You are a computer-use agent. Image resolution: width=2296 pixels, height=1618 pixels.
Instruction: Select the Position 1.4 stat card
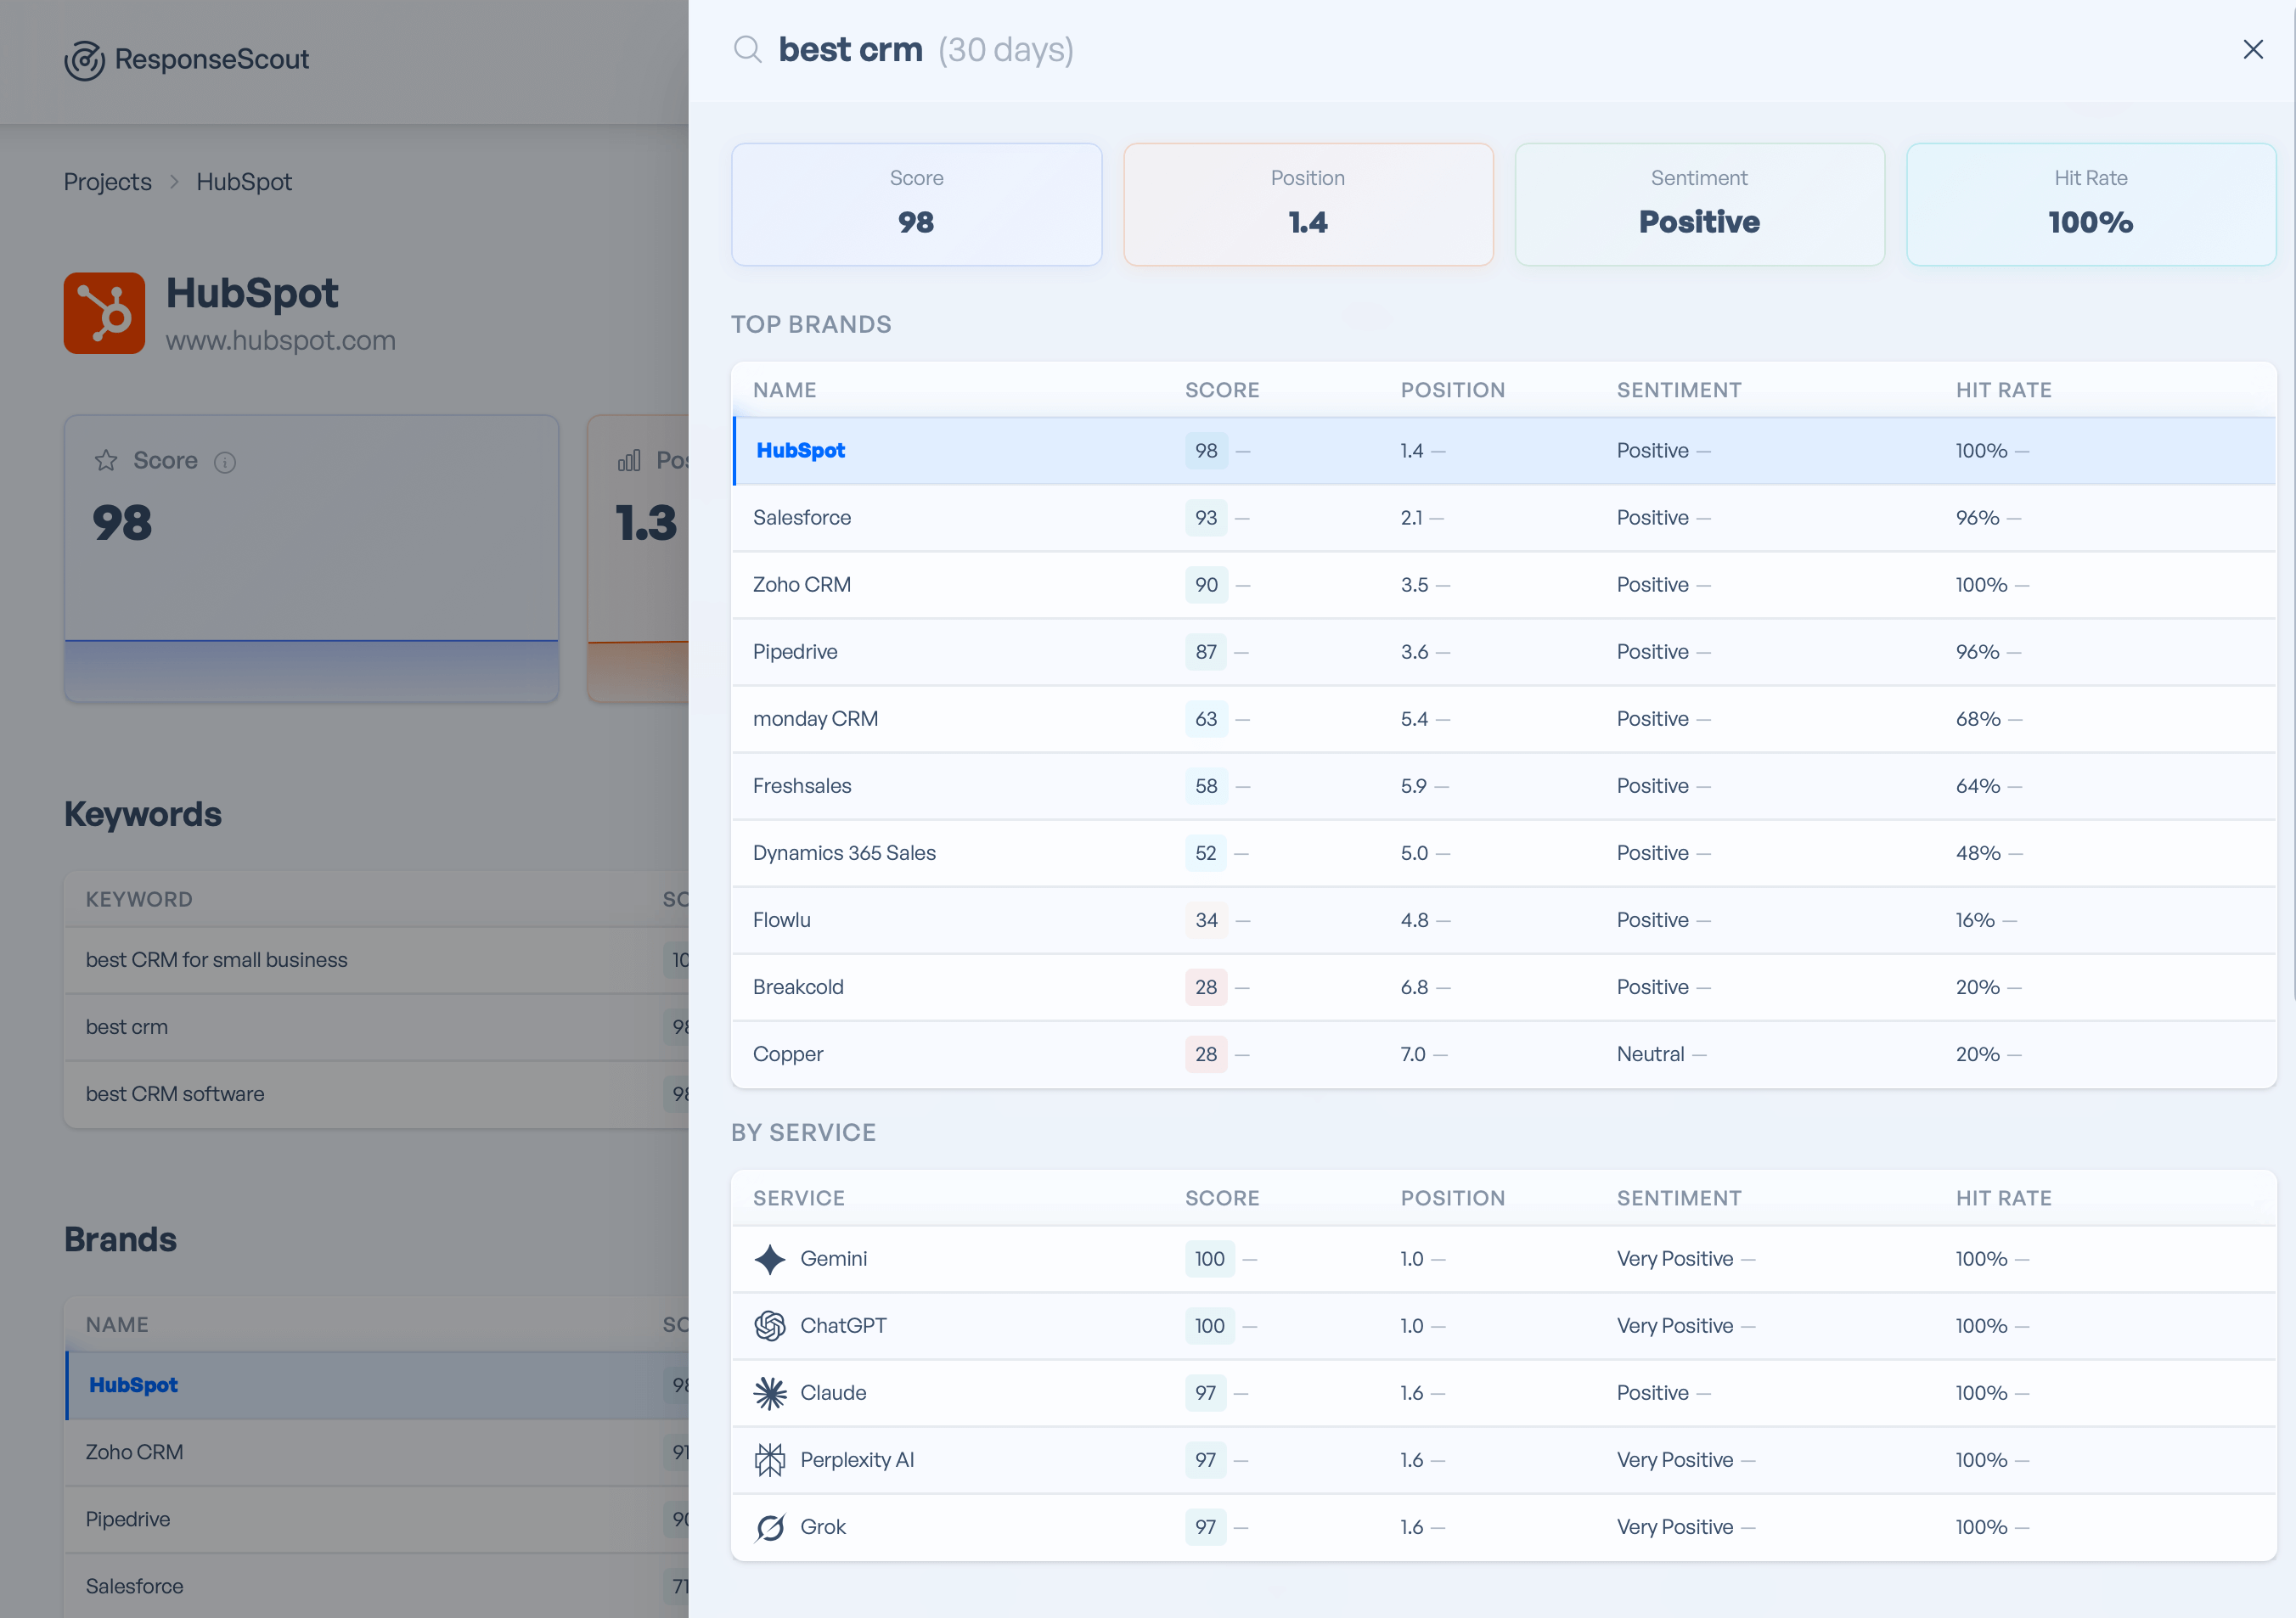pos(1308,204)
